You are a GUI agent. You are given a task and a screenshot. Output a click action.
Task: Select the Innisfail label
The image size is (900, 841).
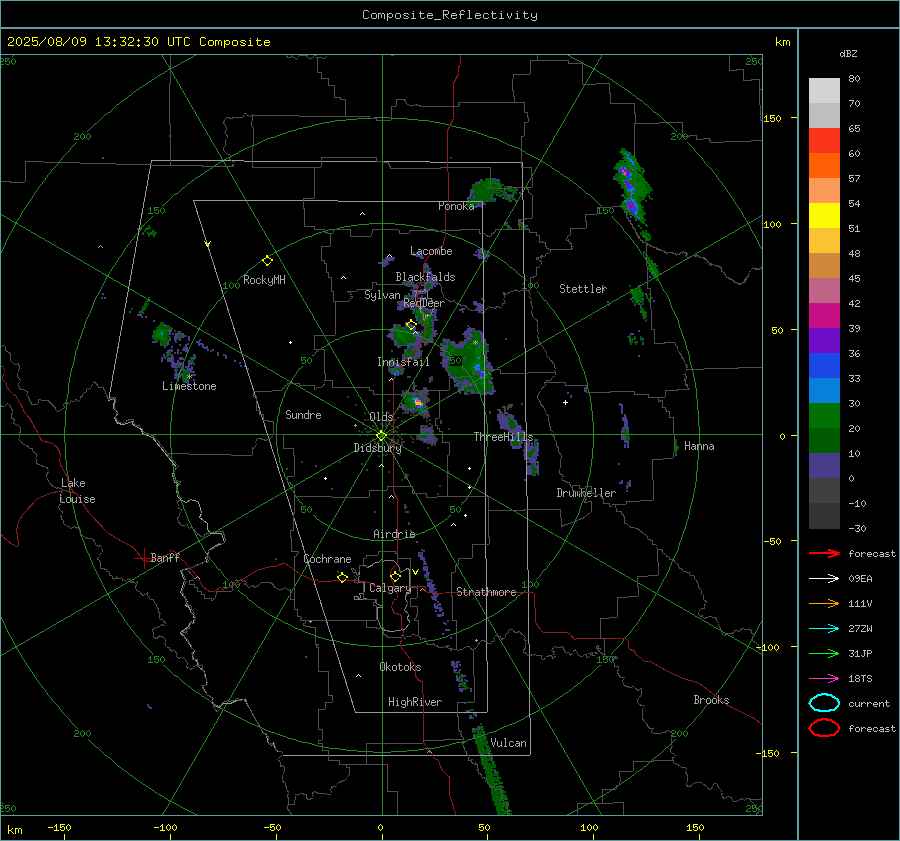coord(403,362)
